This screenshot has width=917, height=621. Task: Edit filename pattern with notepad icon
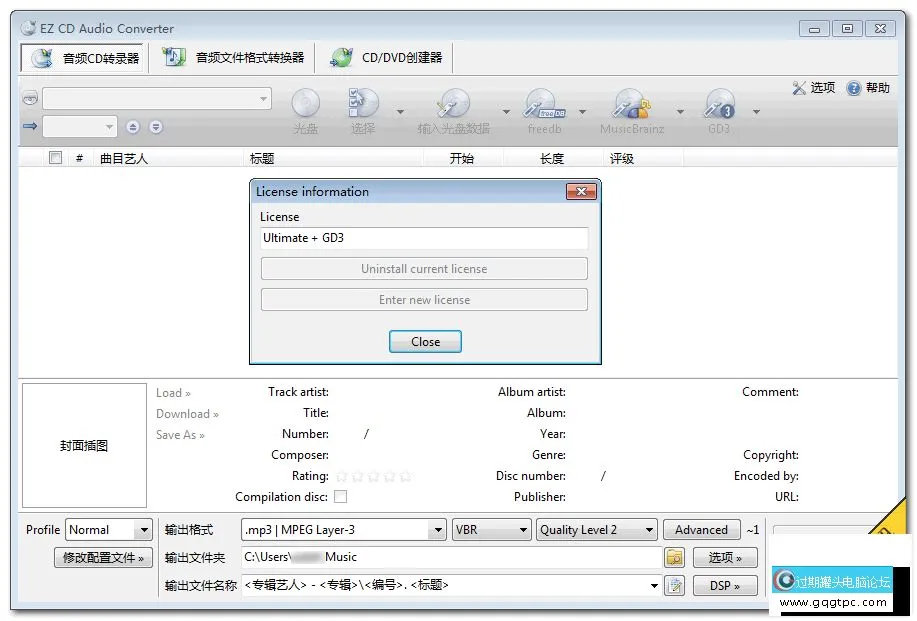[674, 586]
